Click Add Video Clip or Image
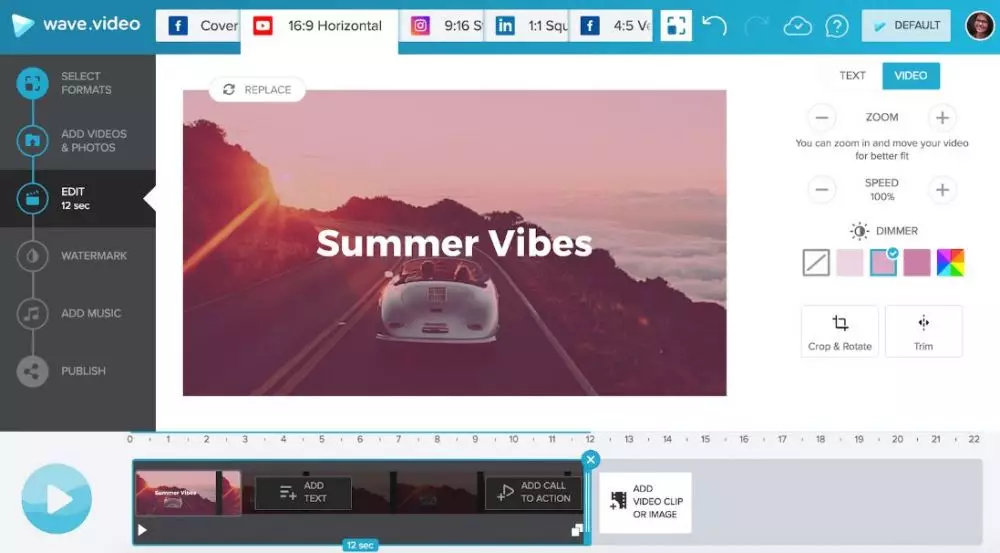Image resolution: width=1000 pixels, height=553 pixels. click(x=645, y=502)
